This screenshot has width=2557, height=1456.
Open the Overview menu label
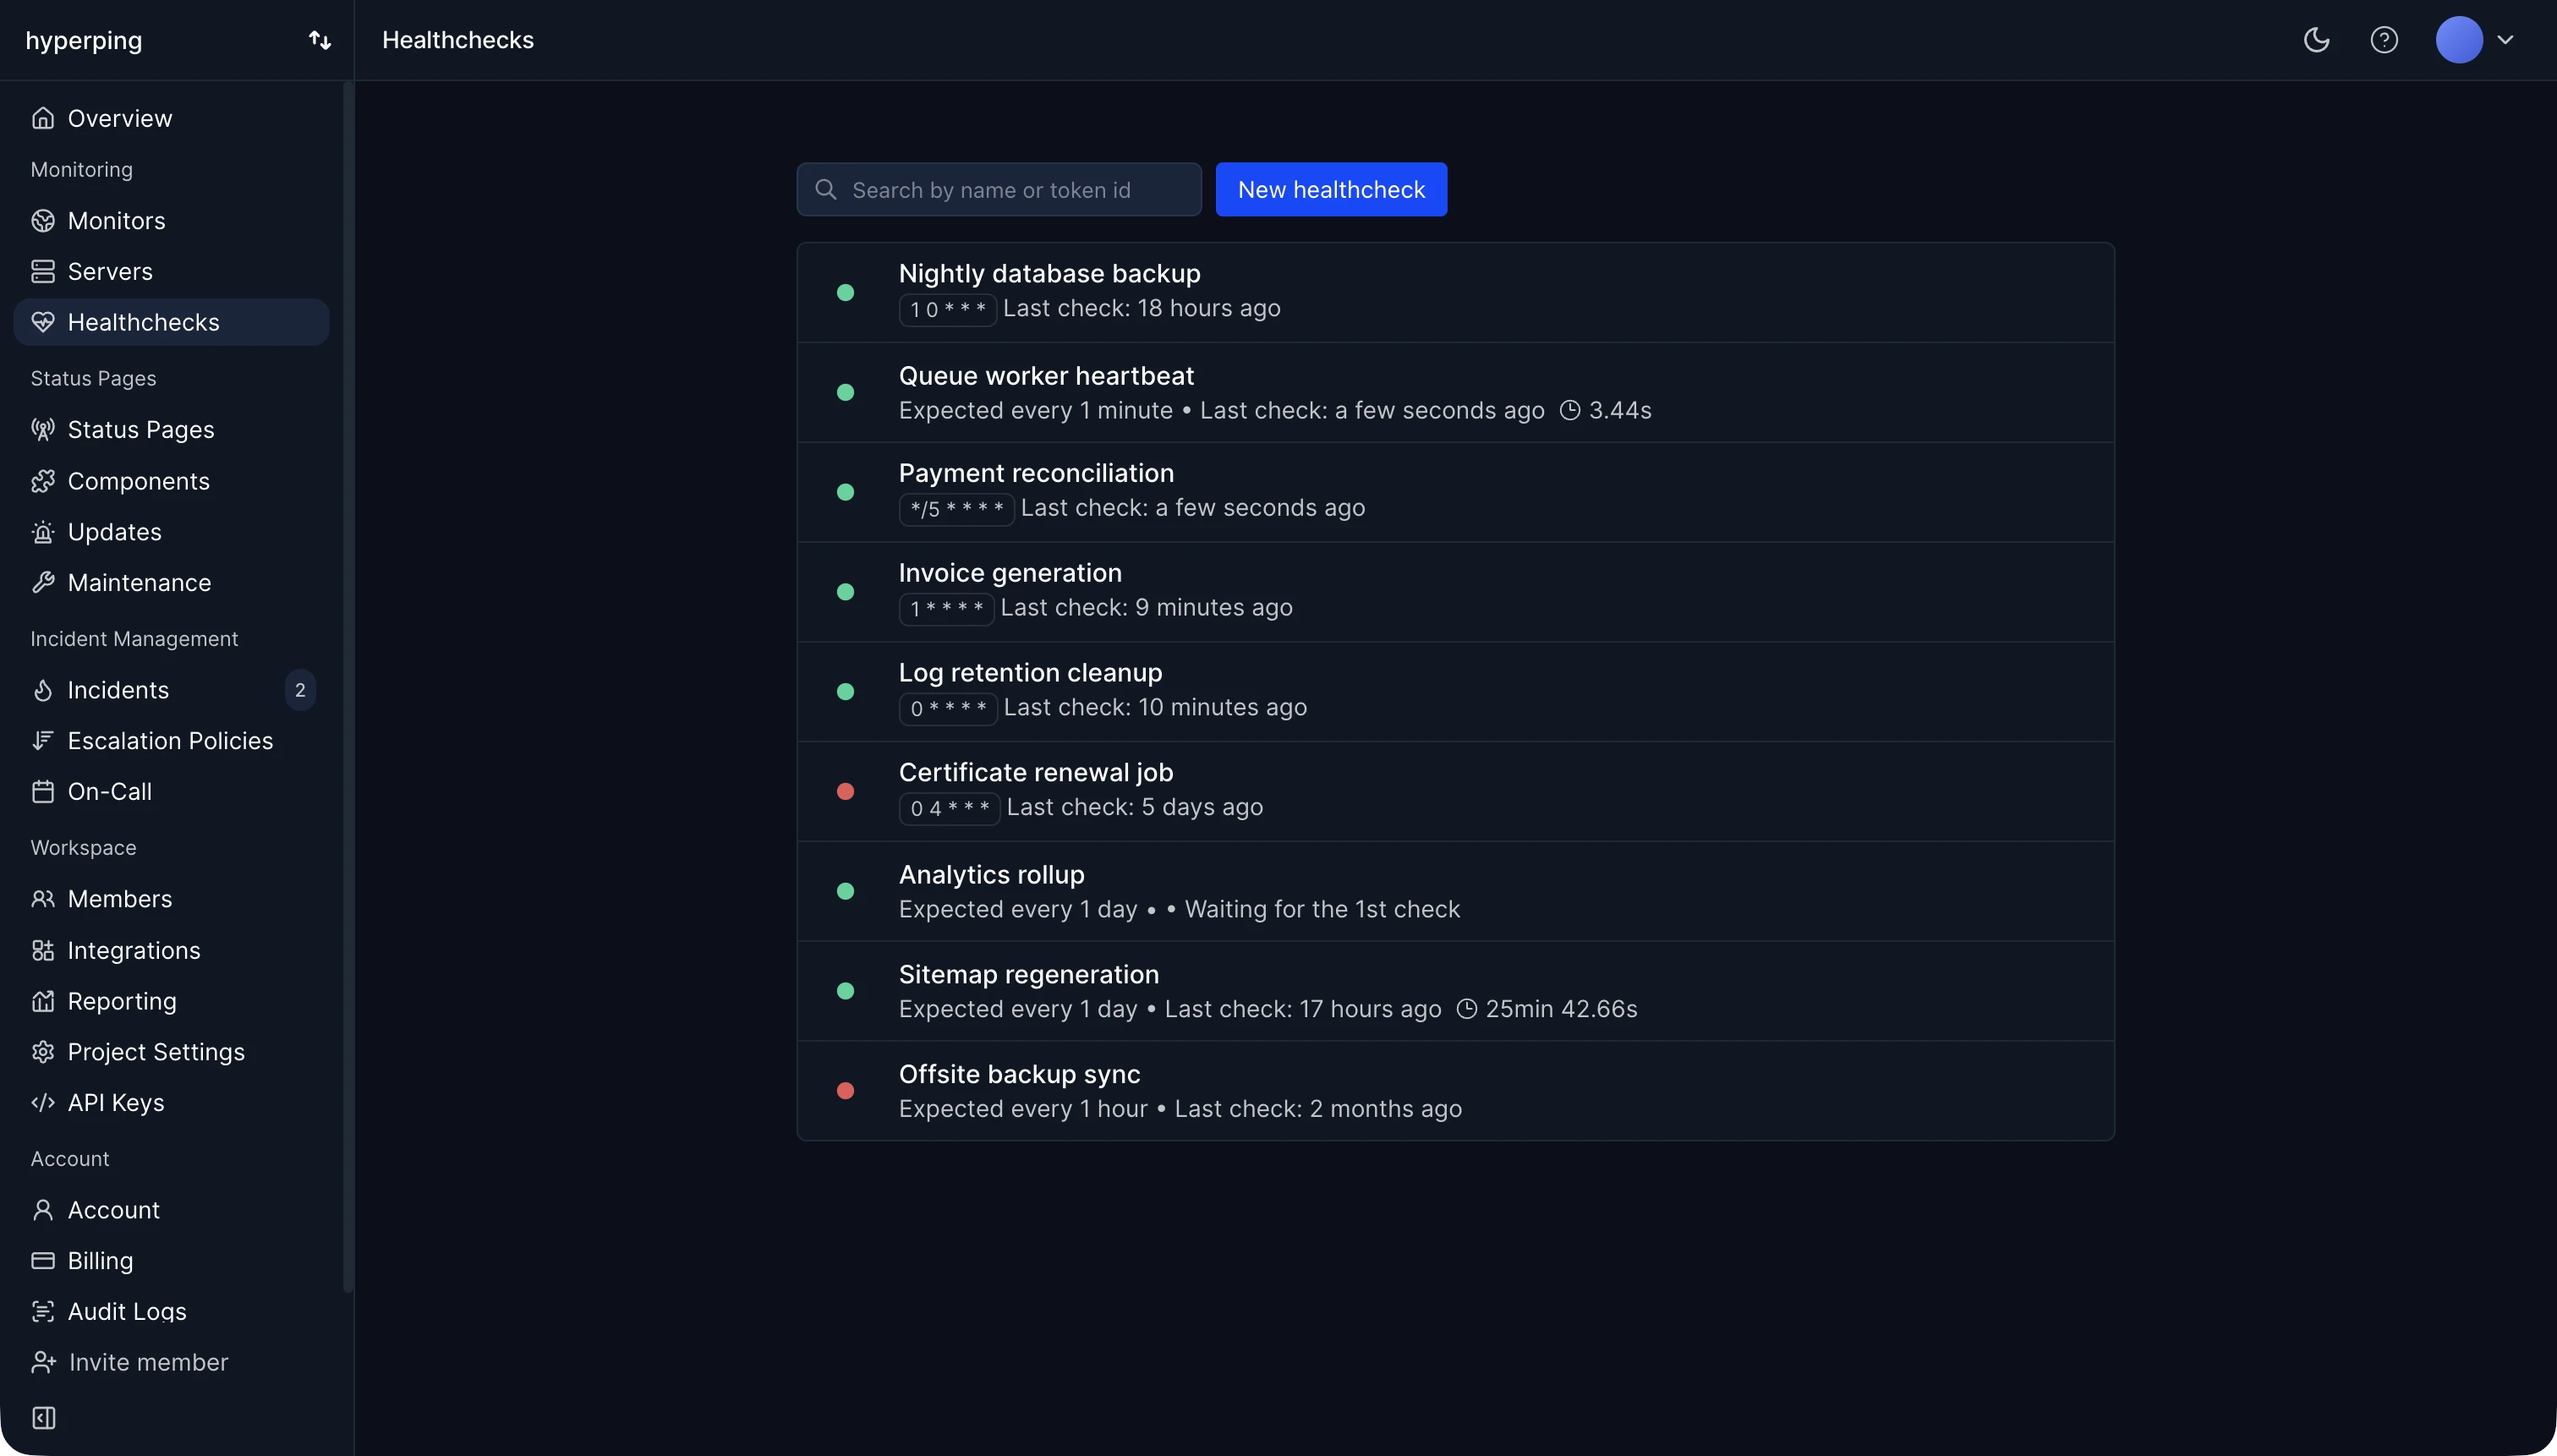(x=120, y=118)
